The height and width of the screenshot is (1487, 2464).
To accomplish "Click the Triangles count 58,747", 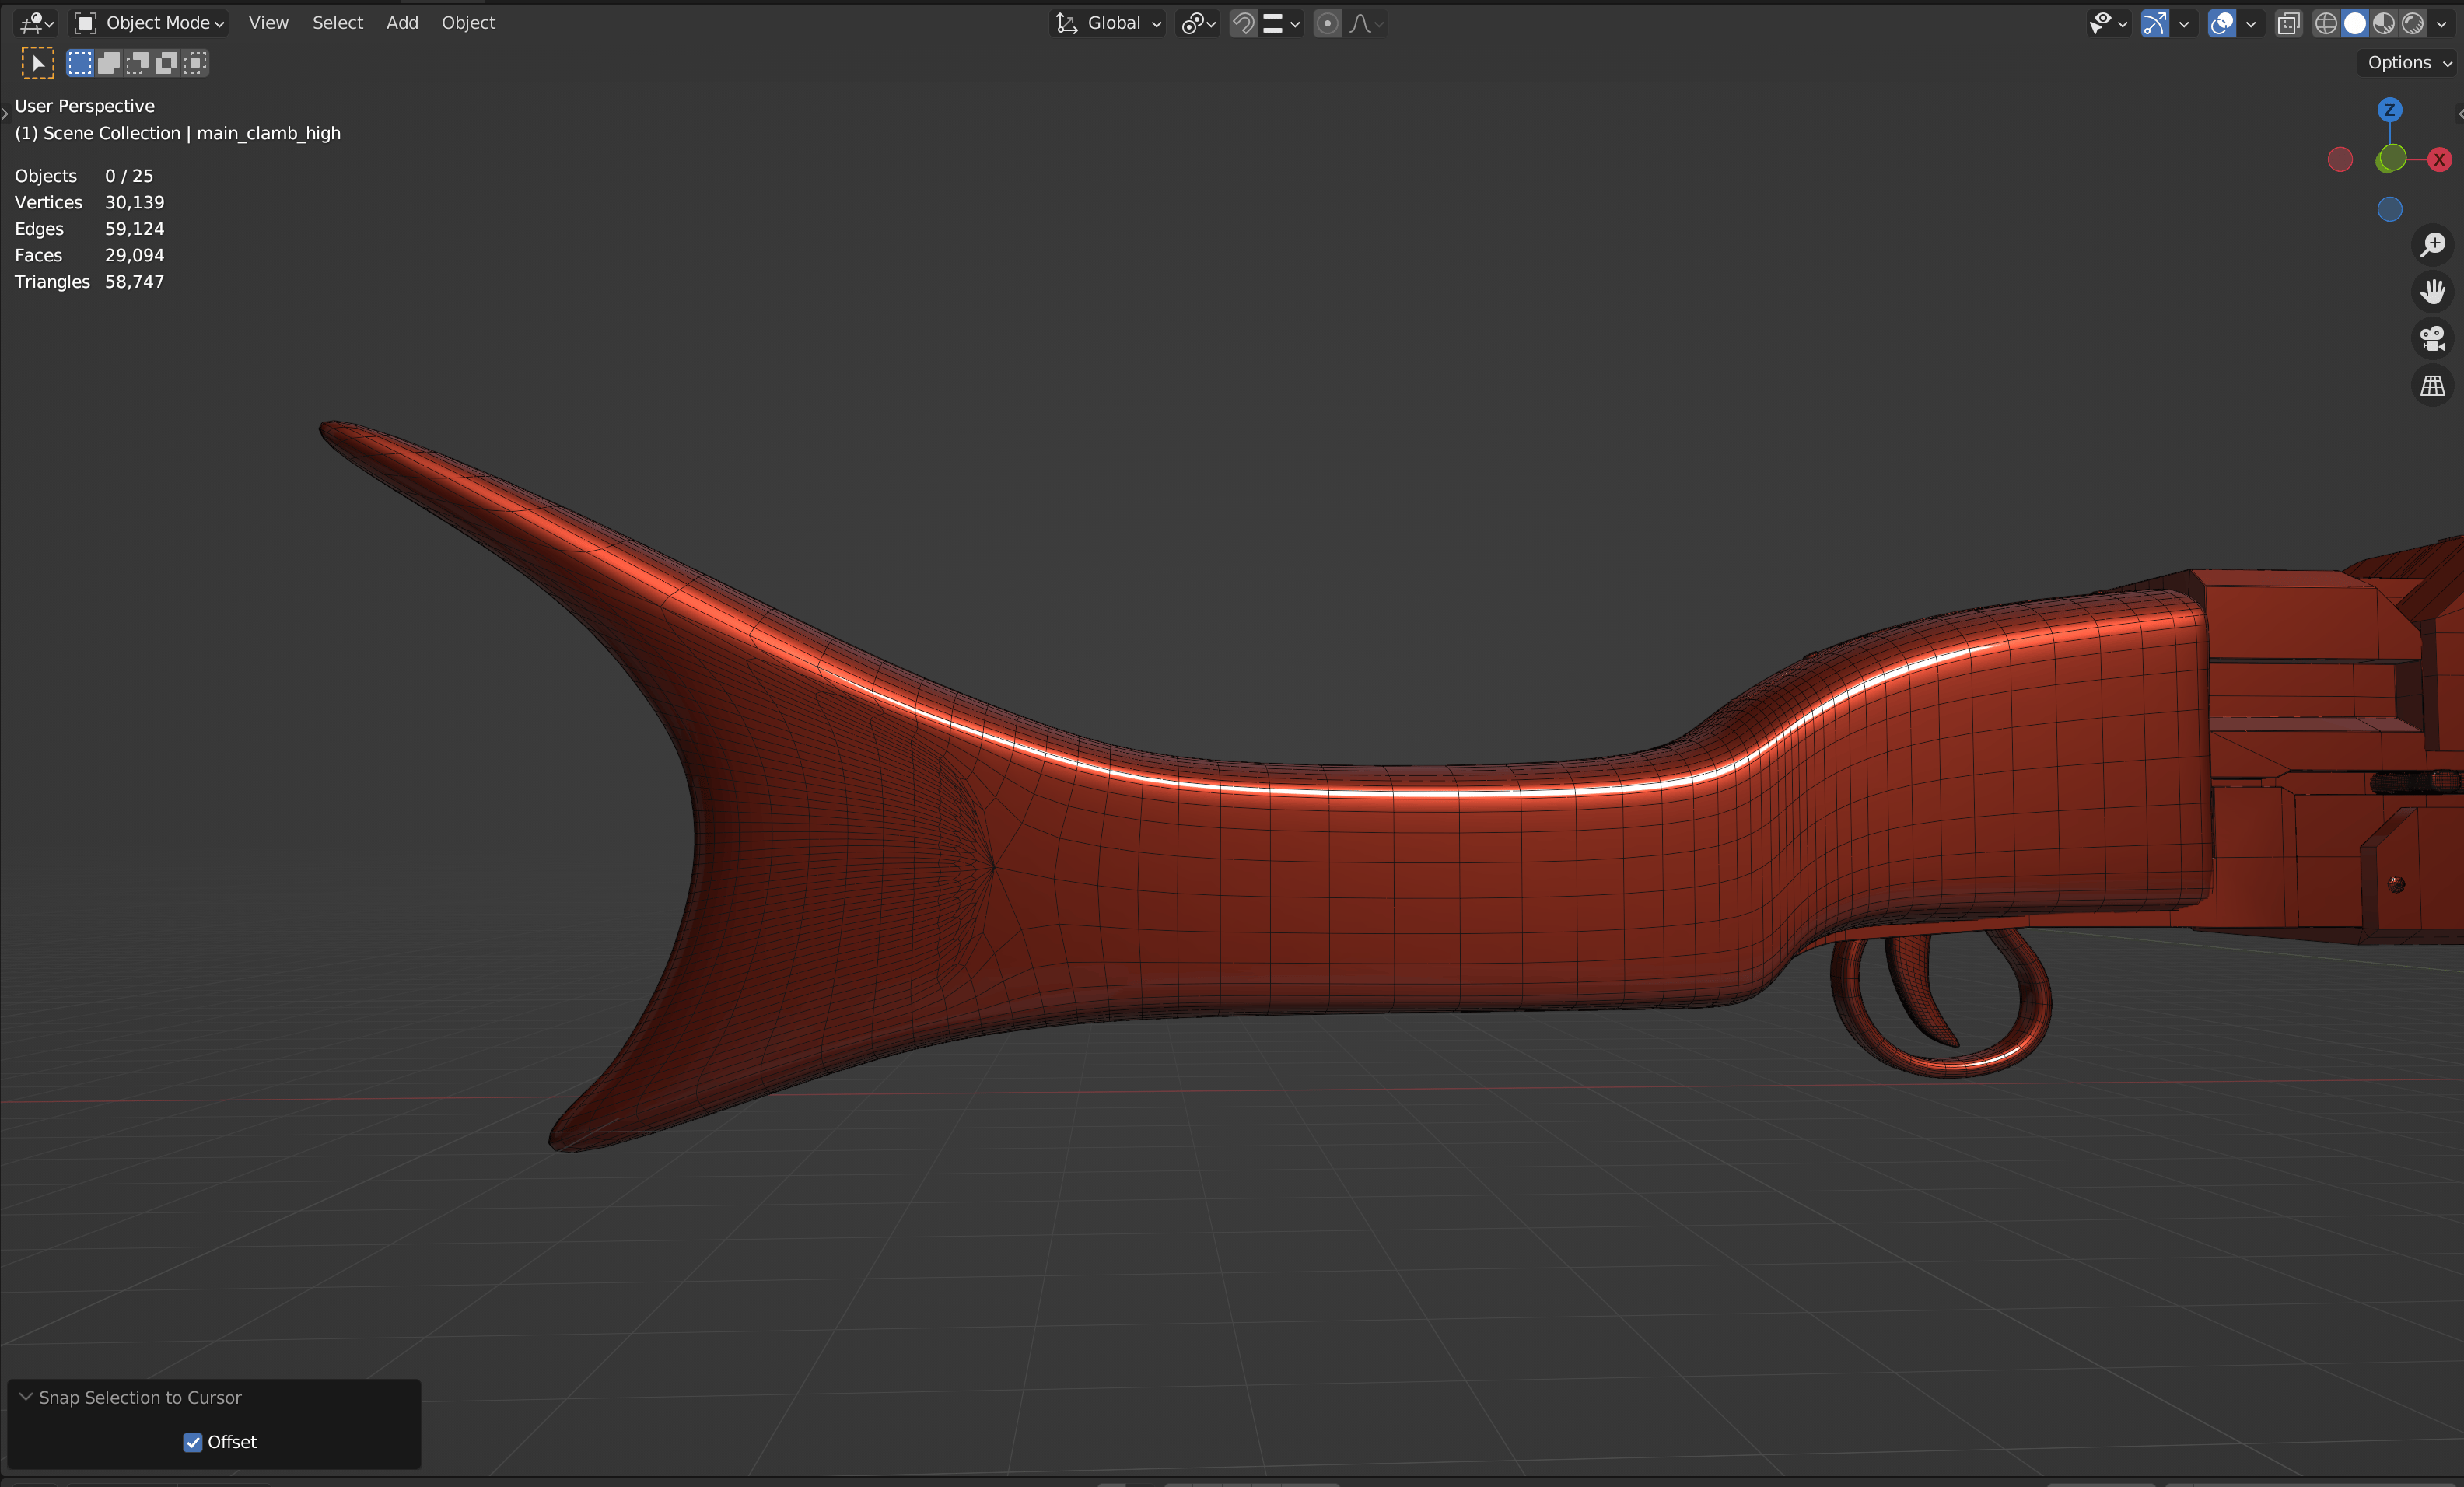I will [x=134, y=282].
